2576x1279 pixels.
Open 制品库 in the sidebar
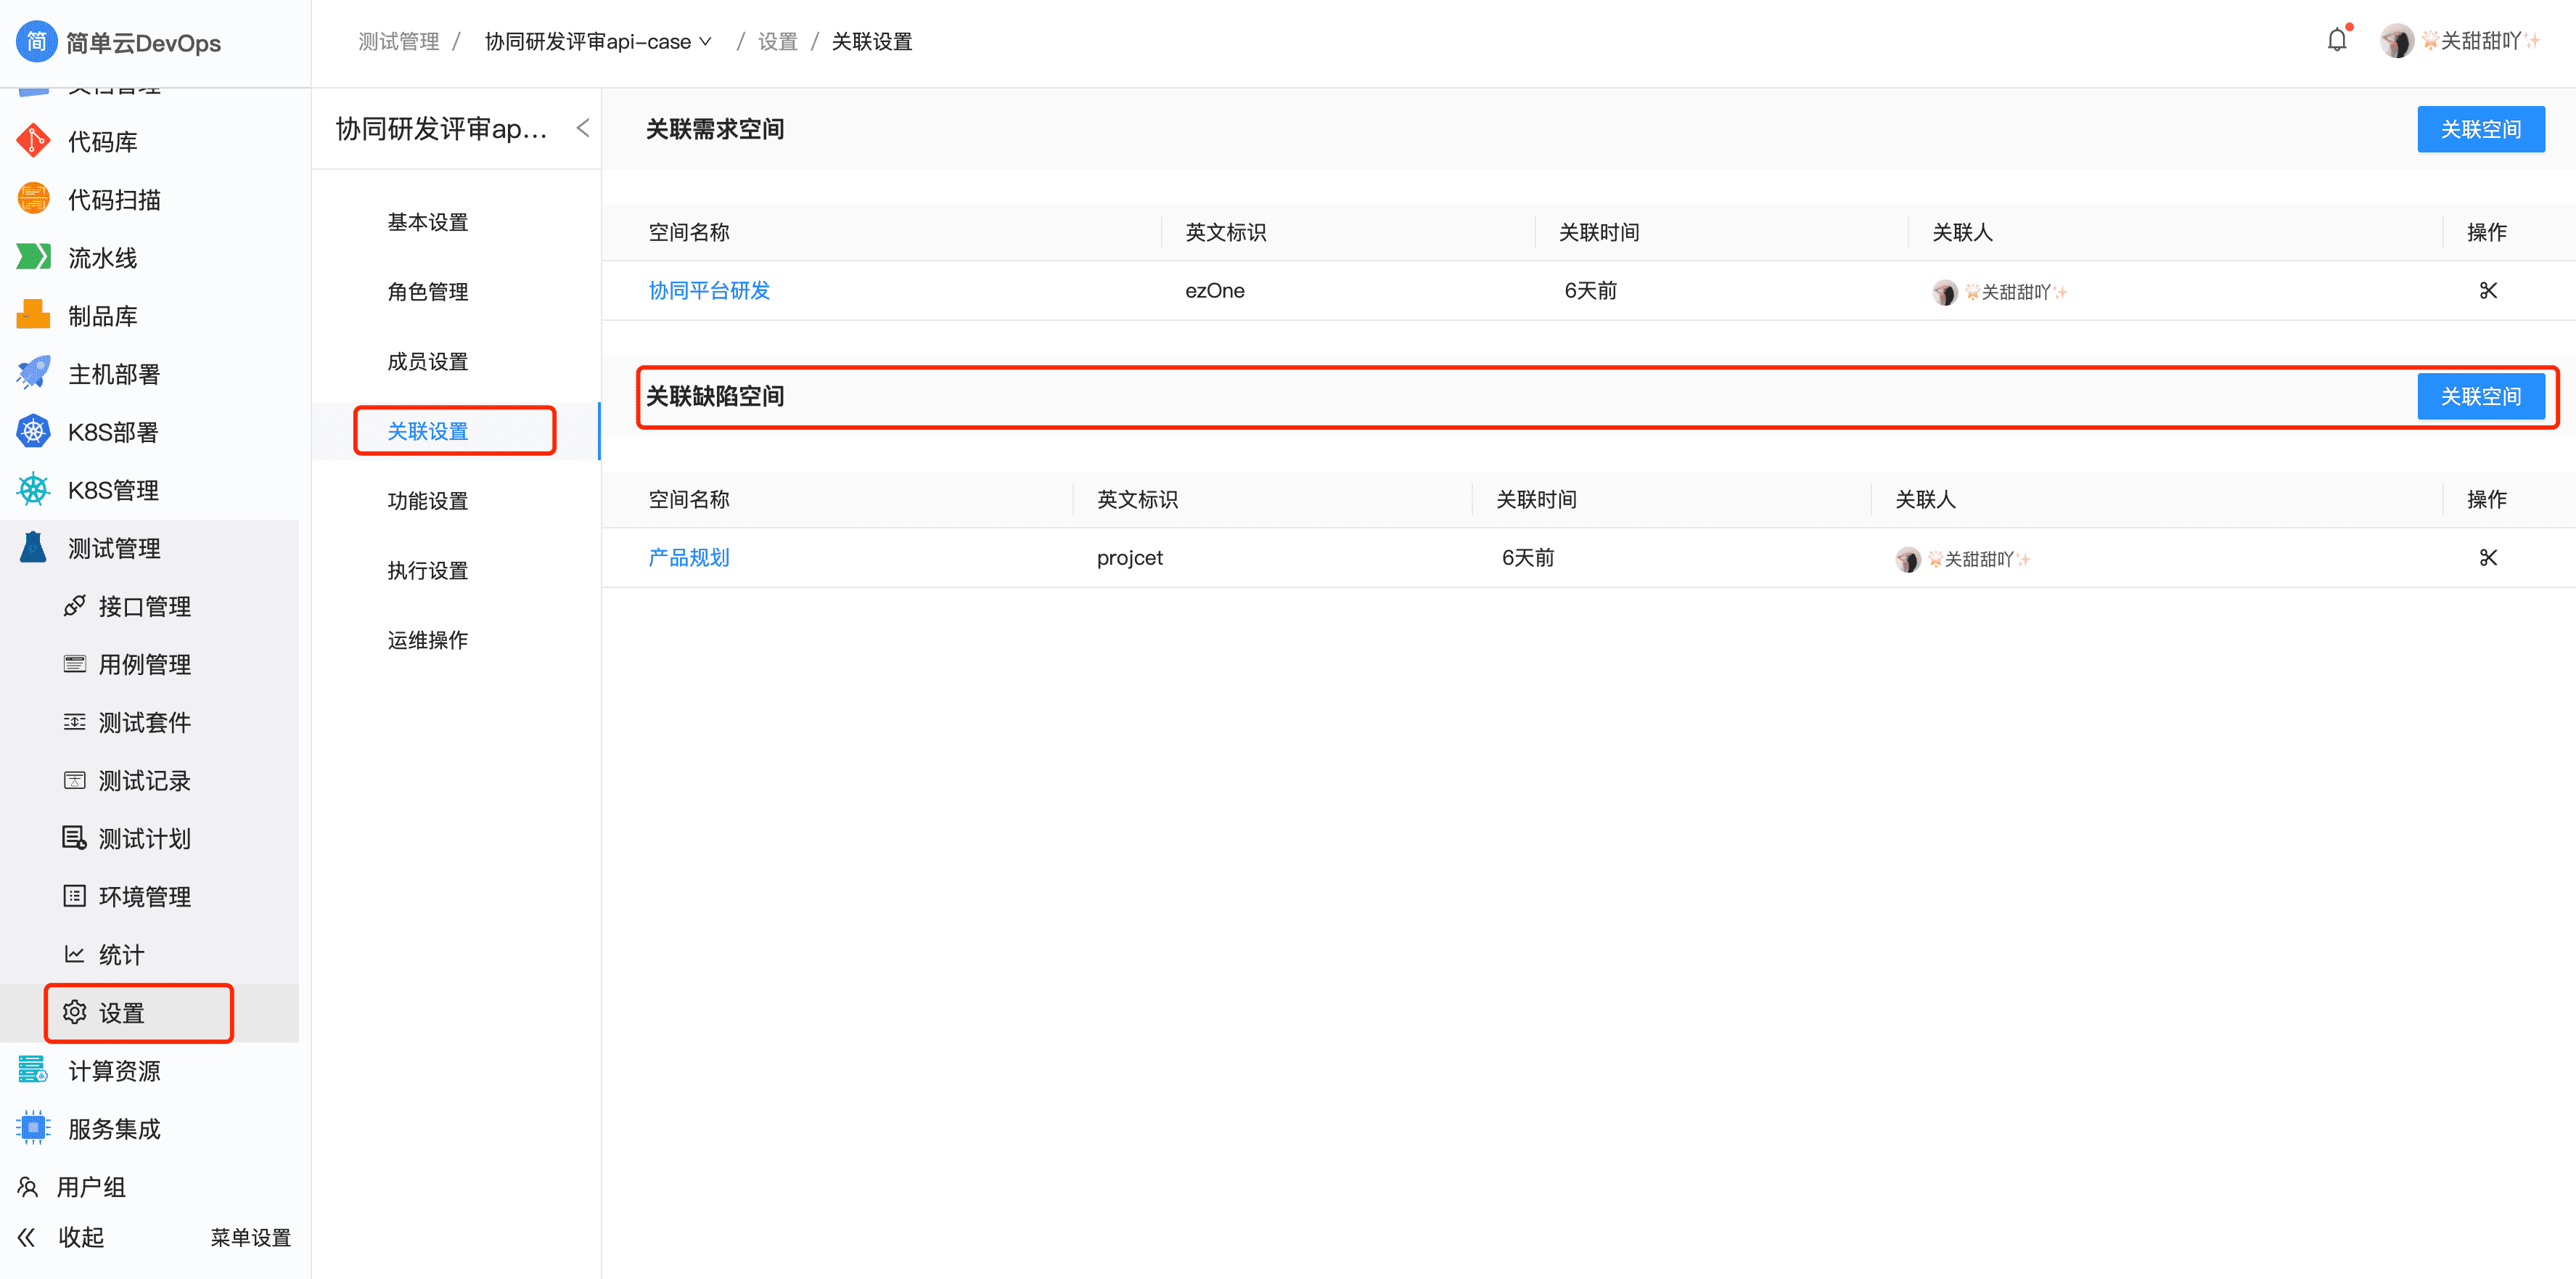(x=102, y=316)
